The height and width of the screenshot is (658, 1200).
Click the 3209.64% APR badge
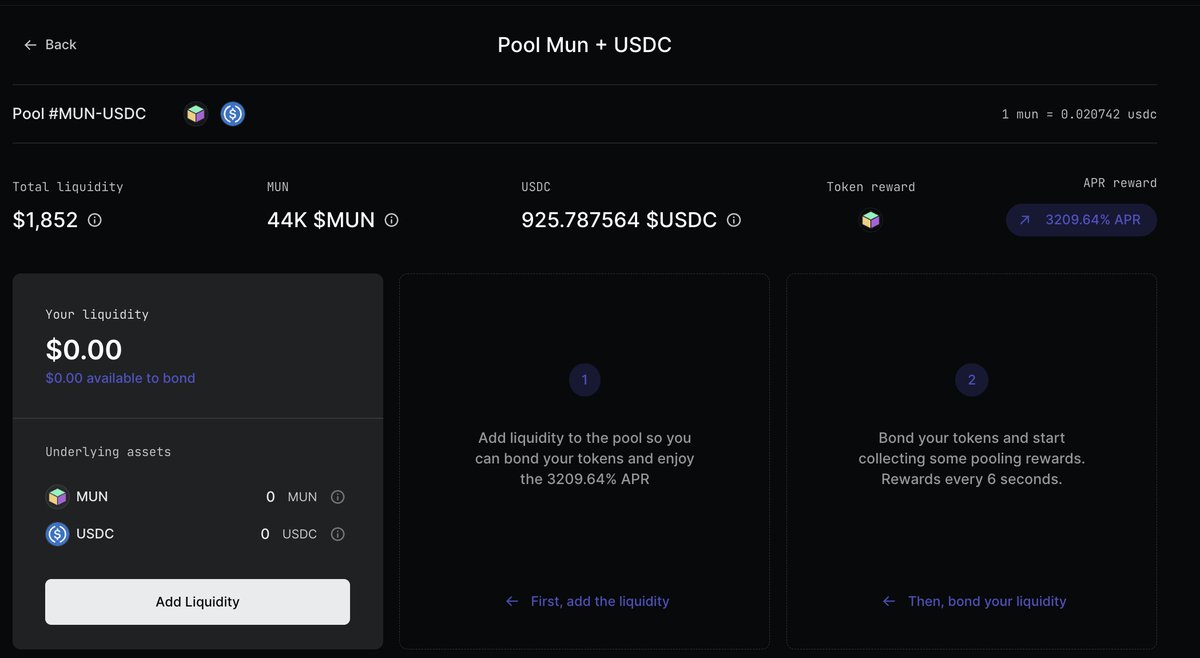(1081, 220)
